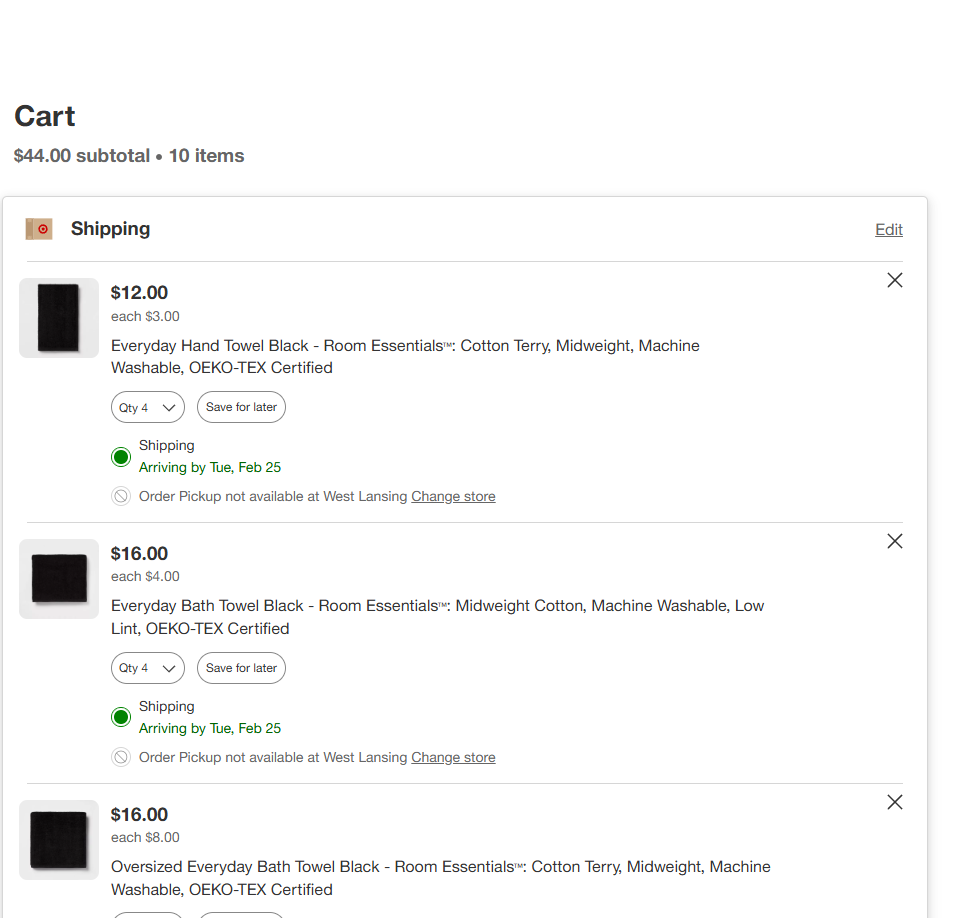The height and width of the screenshot is (918, 965).
Task: Remove the Everyday Bath Towel item
Action: tap(894, 541)
